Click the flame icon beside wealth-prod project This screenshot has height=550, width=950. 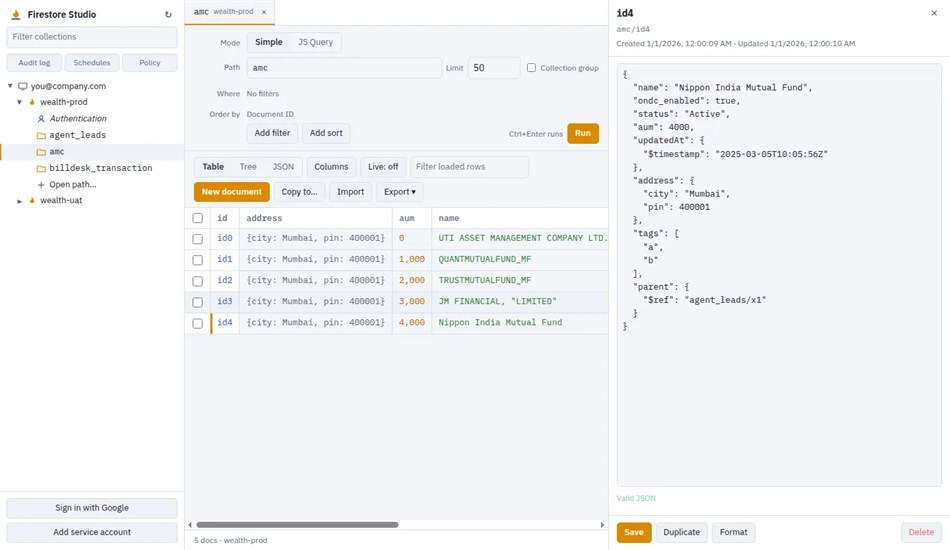(x=32, y=102)
